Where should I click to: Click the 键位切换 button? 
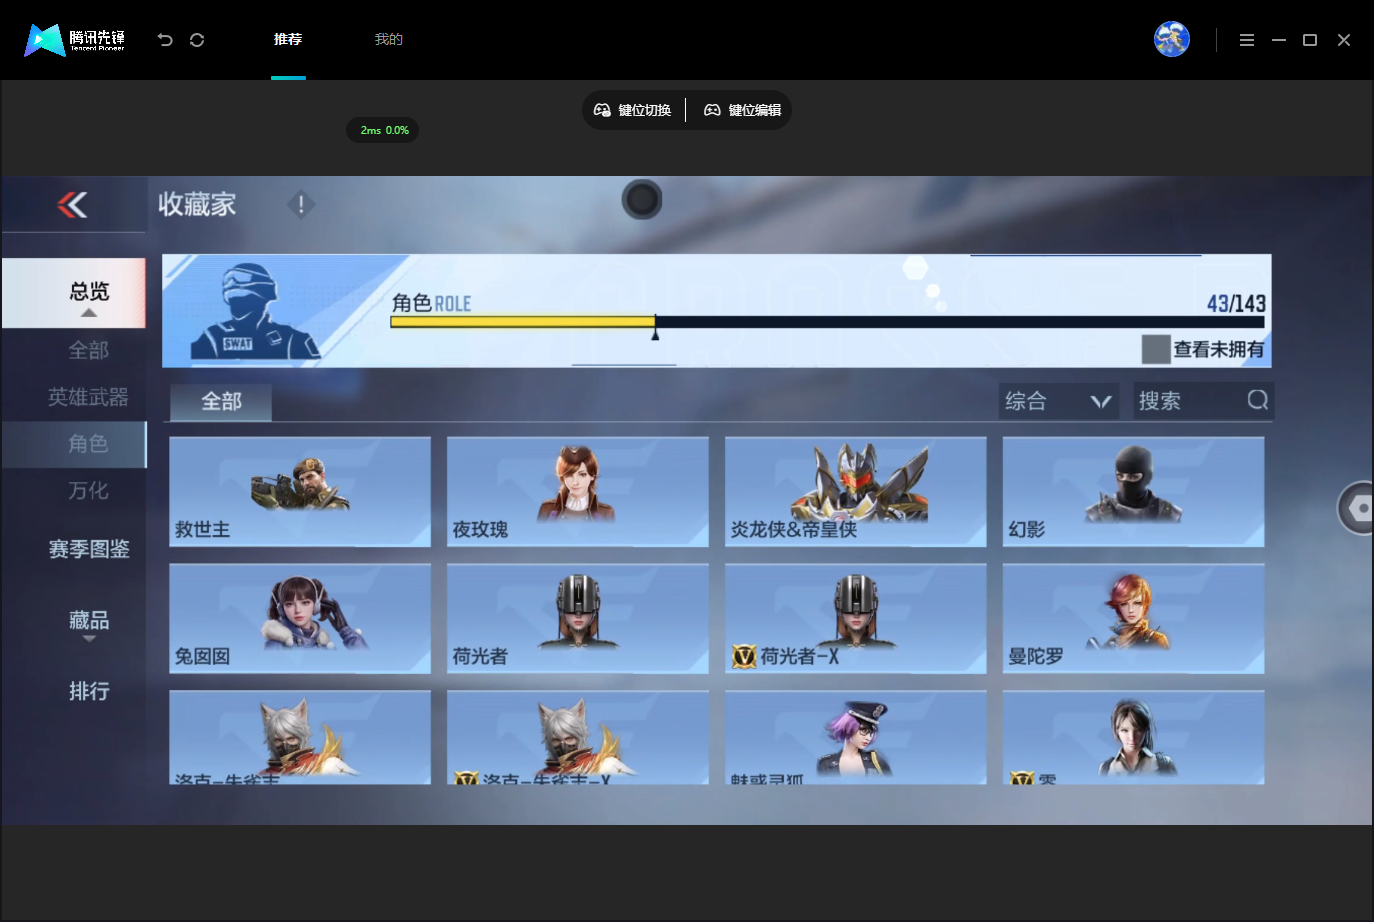pos(633,110)
